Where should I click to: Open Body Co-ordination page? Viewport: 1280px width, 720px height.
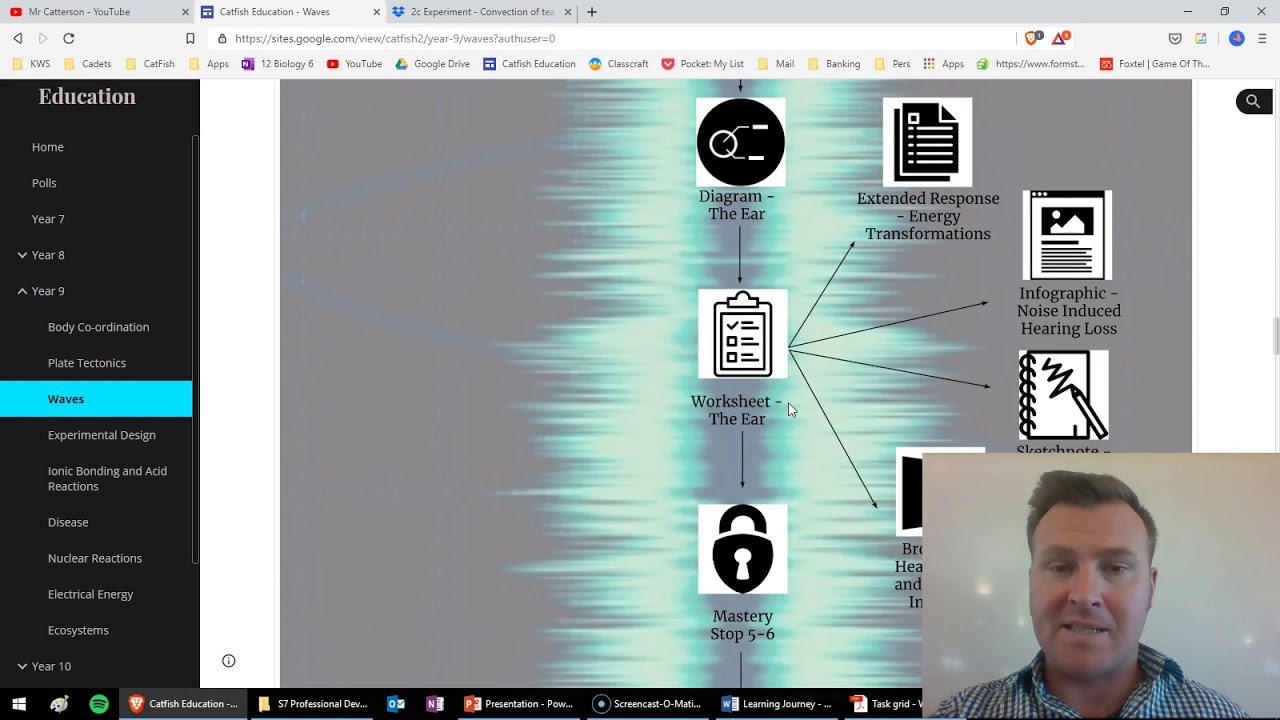98,327
